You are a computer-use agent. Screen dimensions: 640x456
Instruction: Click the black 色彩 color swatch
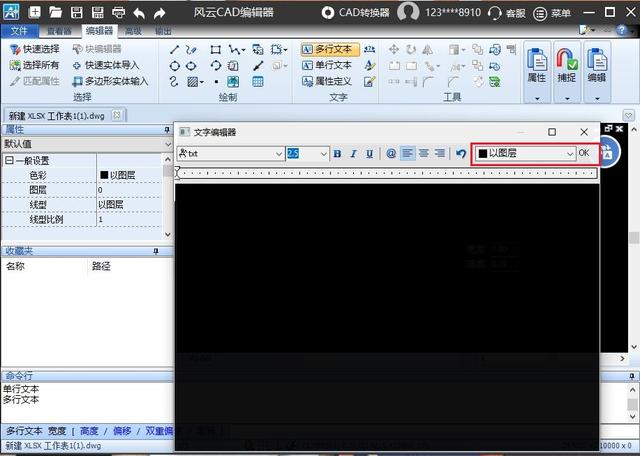tap(104, 175)
